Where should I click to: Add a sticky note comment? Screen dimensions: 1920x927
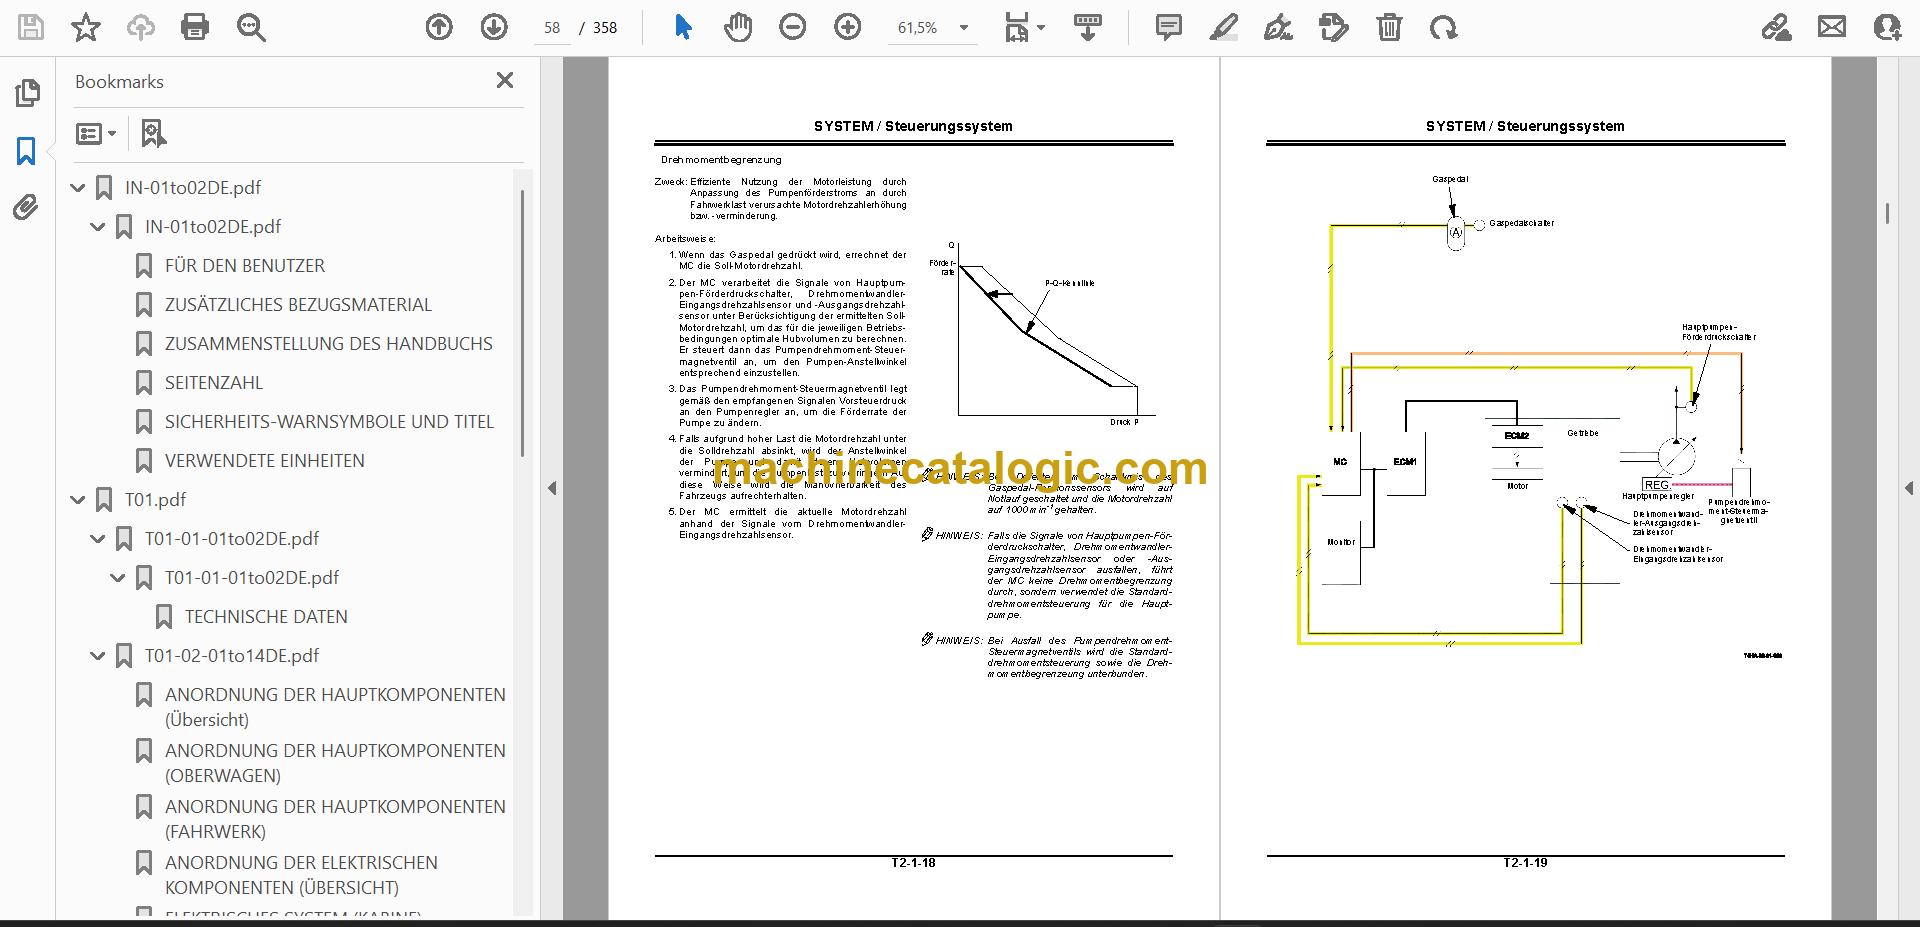pos(1168,27)
